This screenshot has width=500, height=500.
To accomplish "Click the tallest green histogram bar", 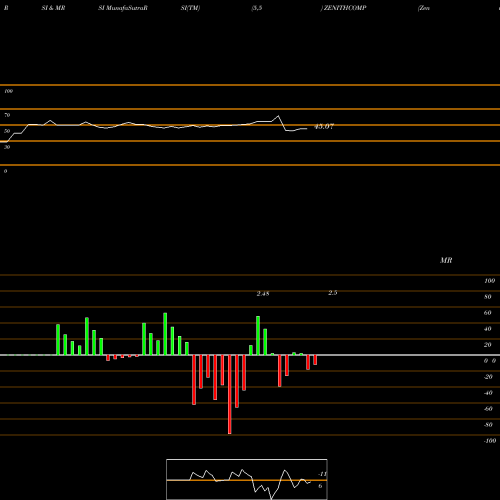I will coord(165,334).
